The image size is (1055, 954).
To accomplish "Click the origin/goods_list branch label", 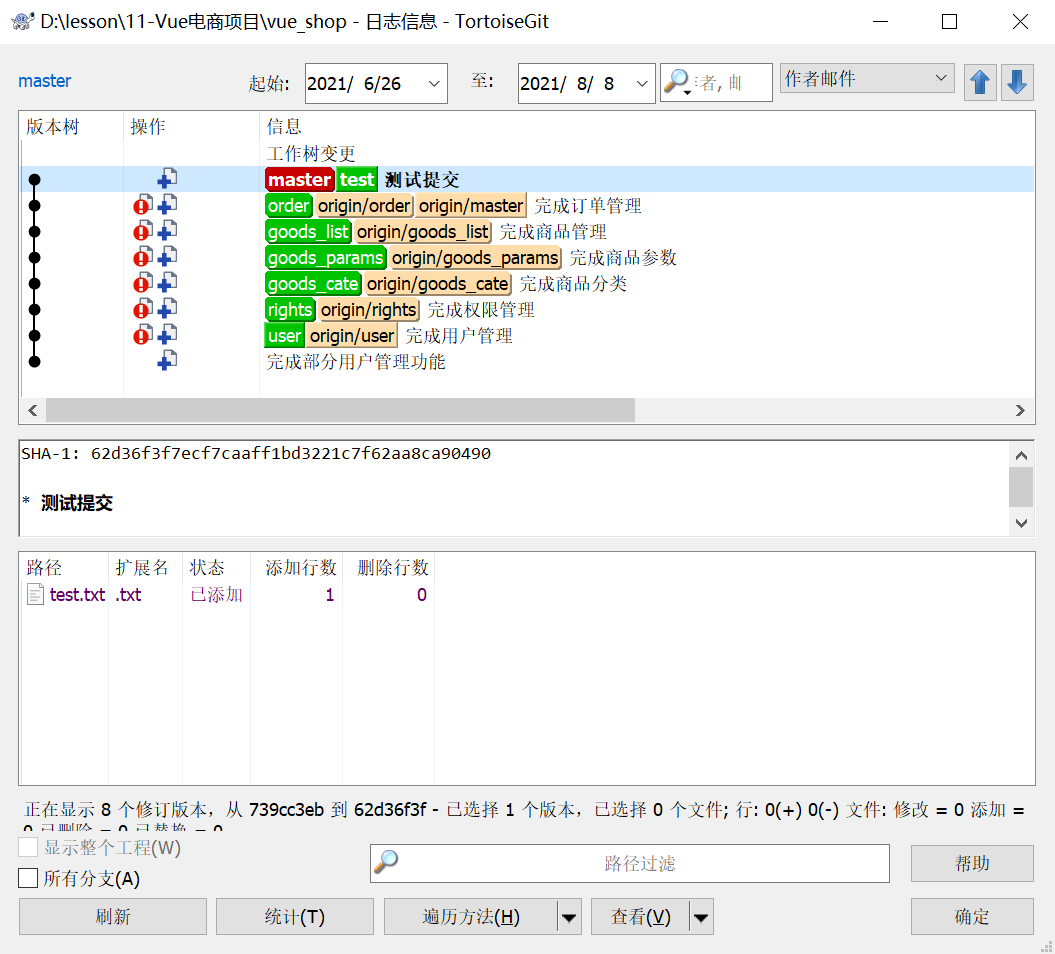I will [423, 231].
